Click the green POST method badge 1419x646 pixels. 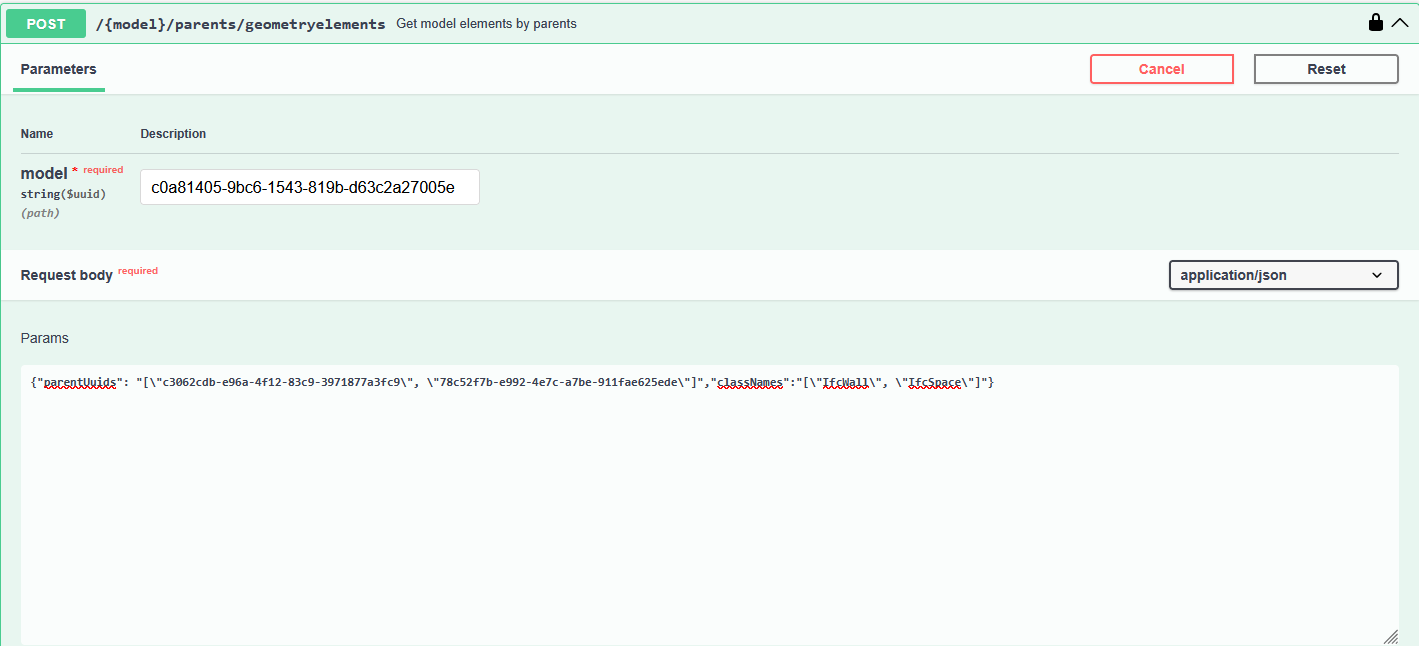click(x=46, y=23)
